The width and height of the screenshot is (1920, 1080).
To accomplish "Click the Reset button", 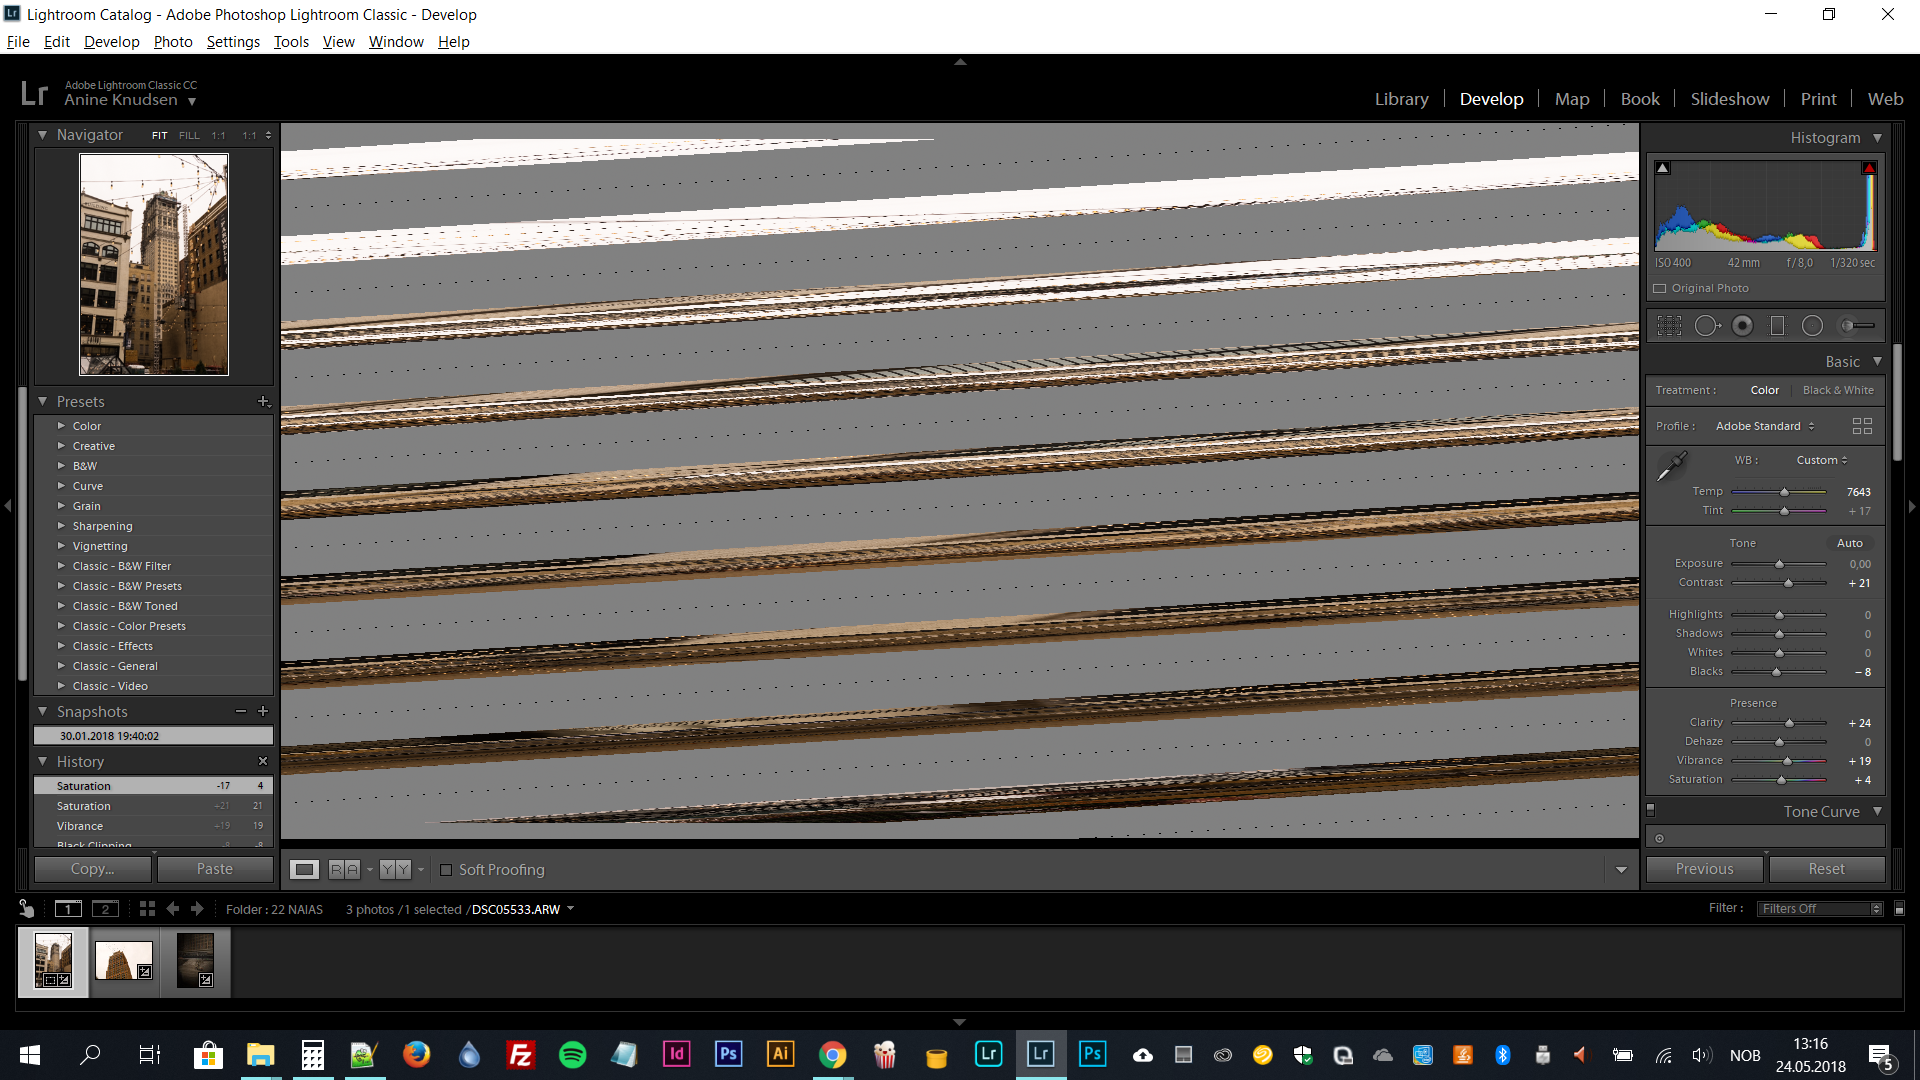I will (x=1827, y=869).
